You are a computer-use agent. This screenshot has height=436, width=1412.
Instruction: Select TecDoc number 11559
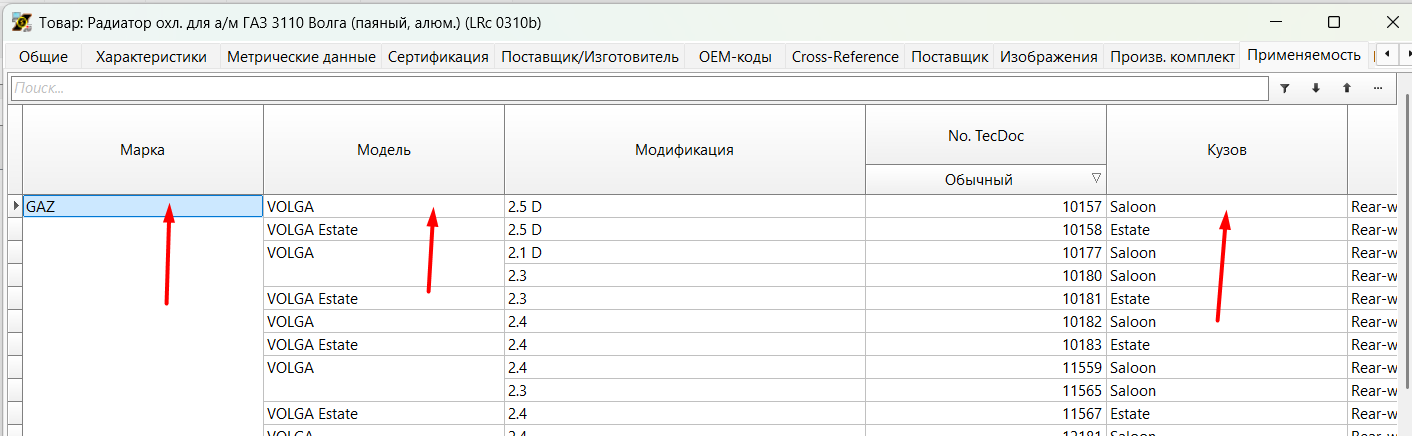tap(986, 368)
